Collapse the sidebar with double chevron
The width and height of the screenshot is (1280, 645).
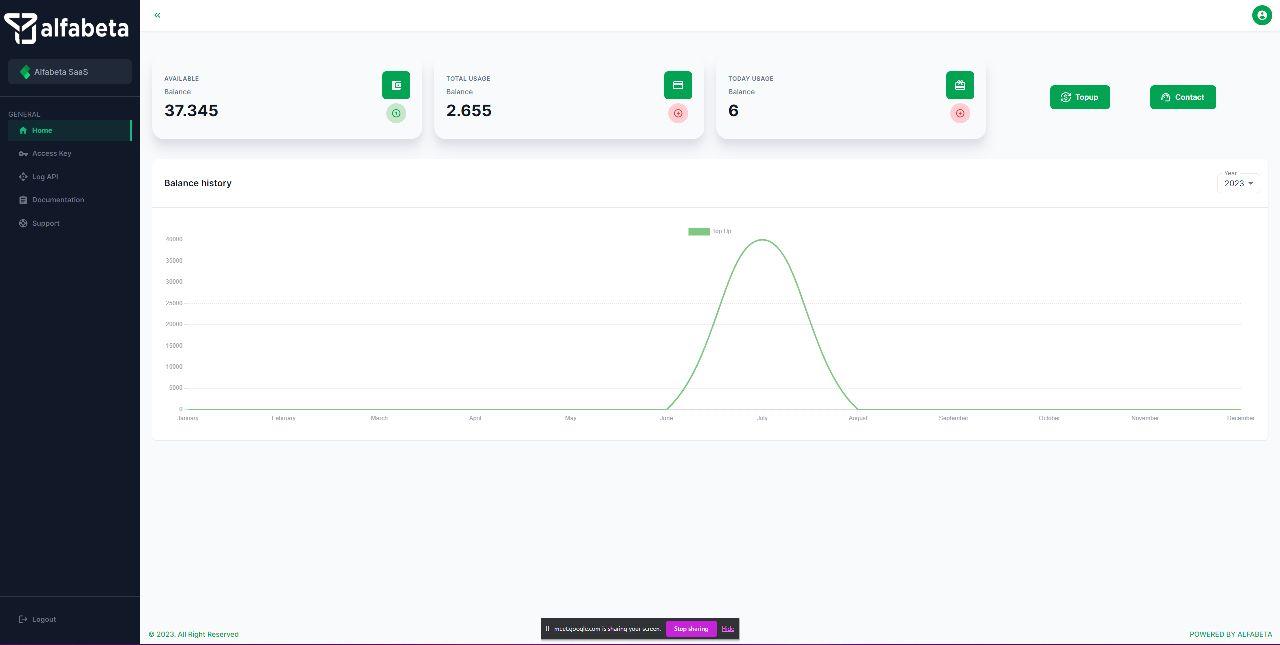[x=158, y=15]
